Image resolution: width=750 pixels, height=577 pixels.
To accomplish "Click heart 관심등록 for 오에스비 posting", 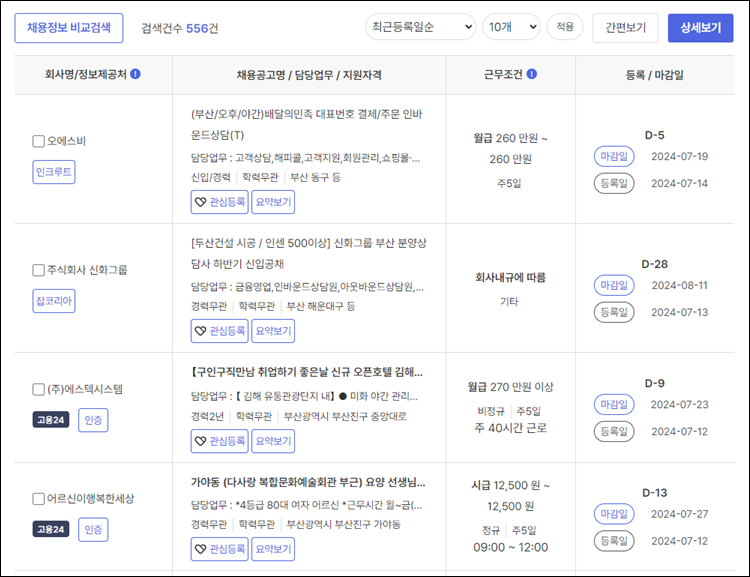I will 220,202.
